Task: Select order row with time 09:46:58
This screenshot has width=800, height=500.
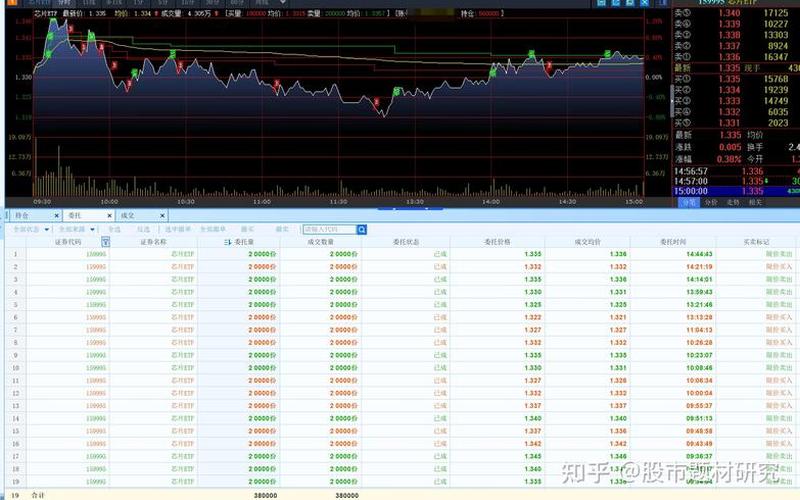Action: coord(402,431)
